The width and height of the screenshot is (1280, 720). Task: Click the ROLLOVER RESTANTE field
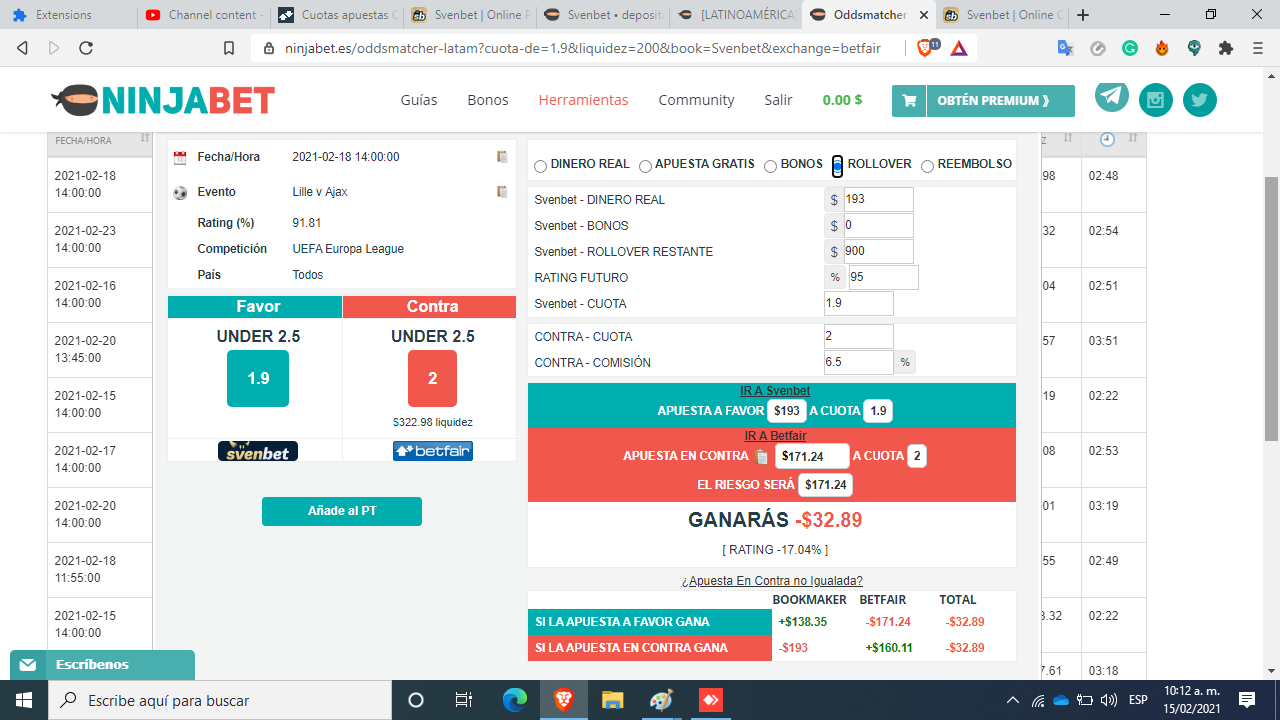pyautogui.click(x=878, y=252)
